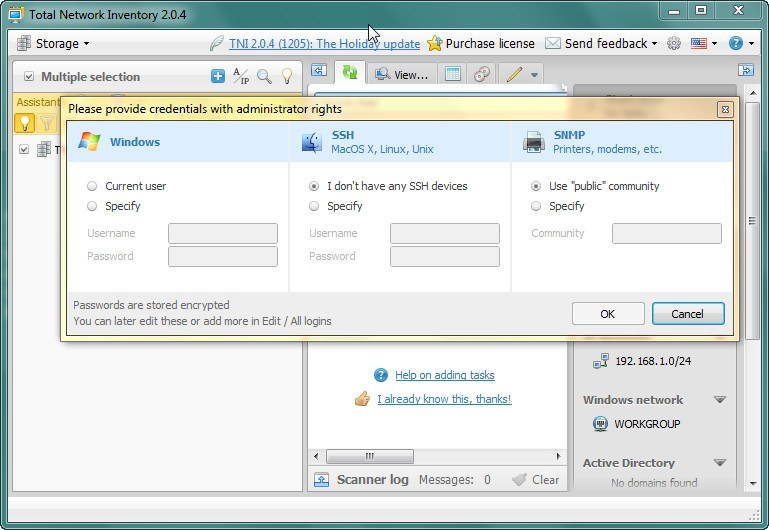The image size is (769, 530).
Task: Toggle the Multiple selection checkbox
Action: (x=29, y=76)
